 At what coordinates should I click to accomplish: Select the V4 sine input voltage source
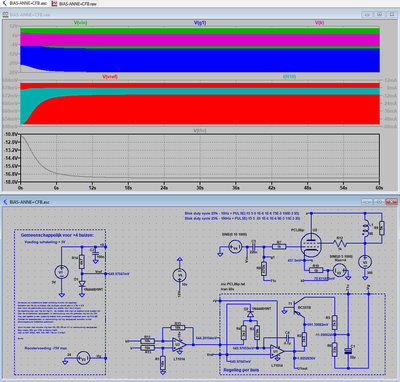tap(236, 247)
